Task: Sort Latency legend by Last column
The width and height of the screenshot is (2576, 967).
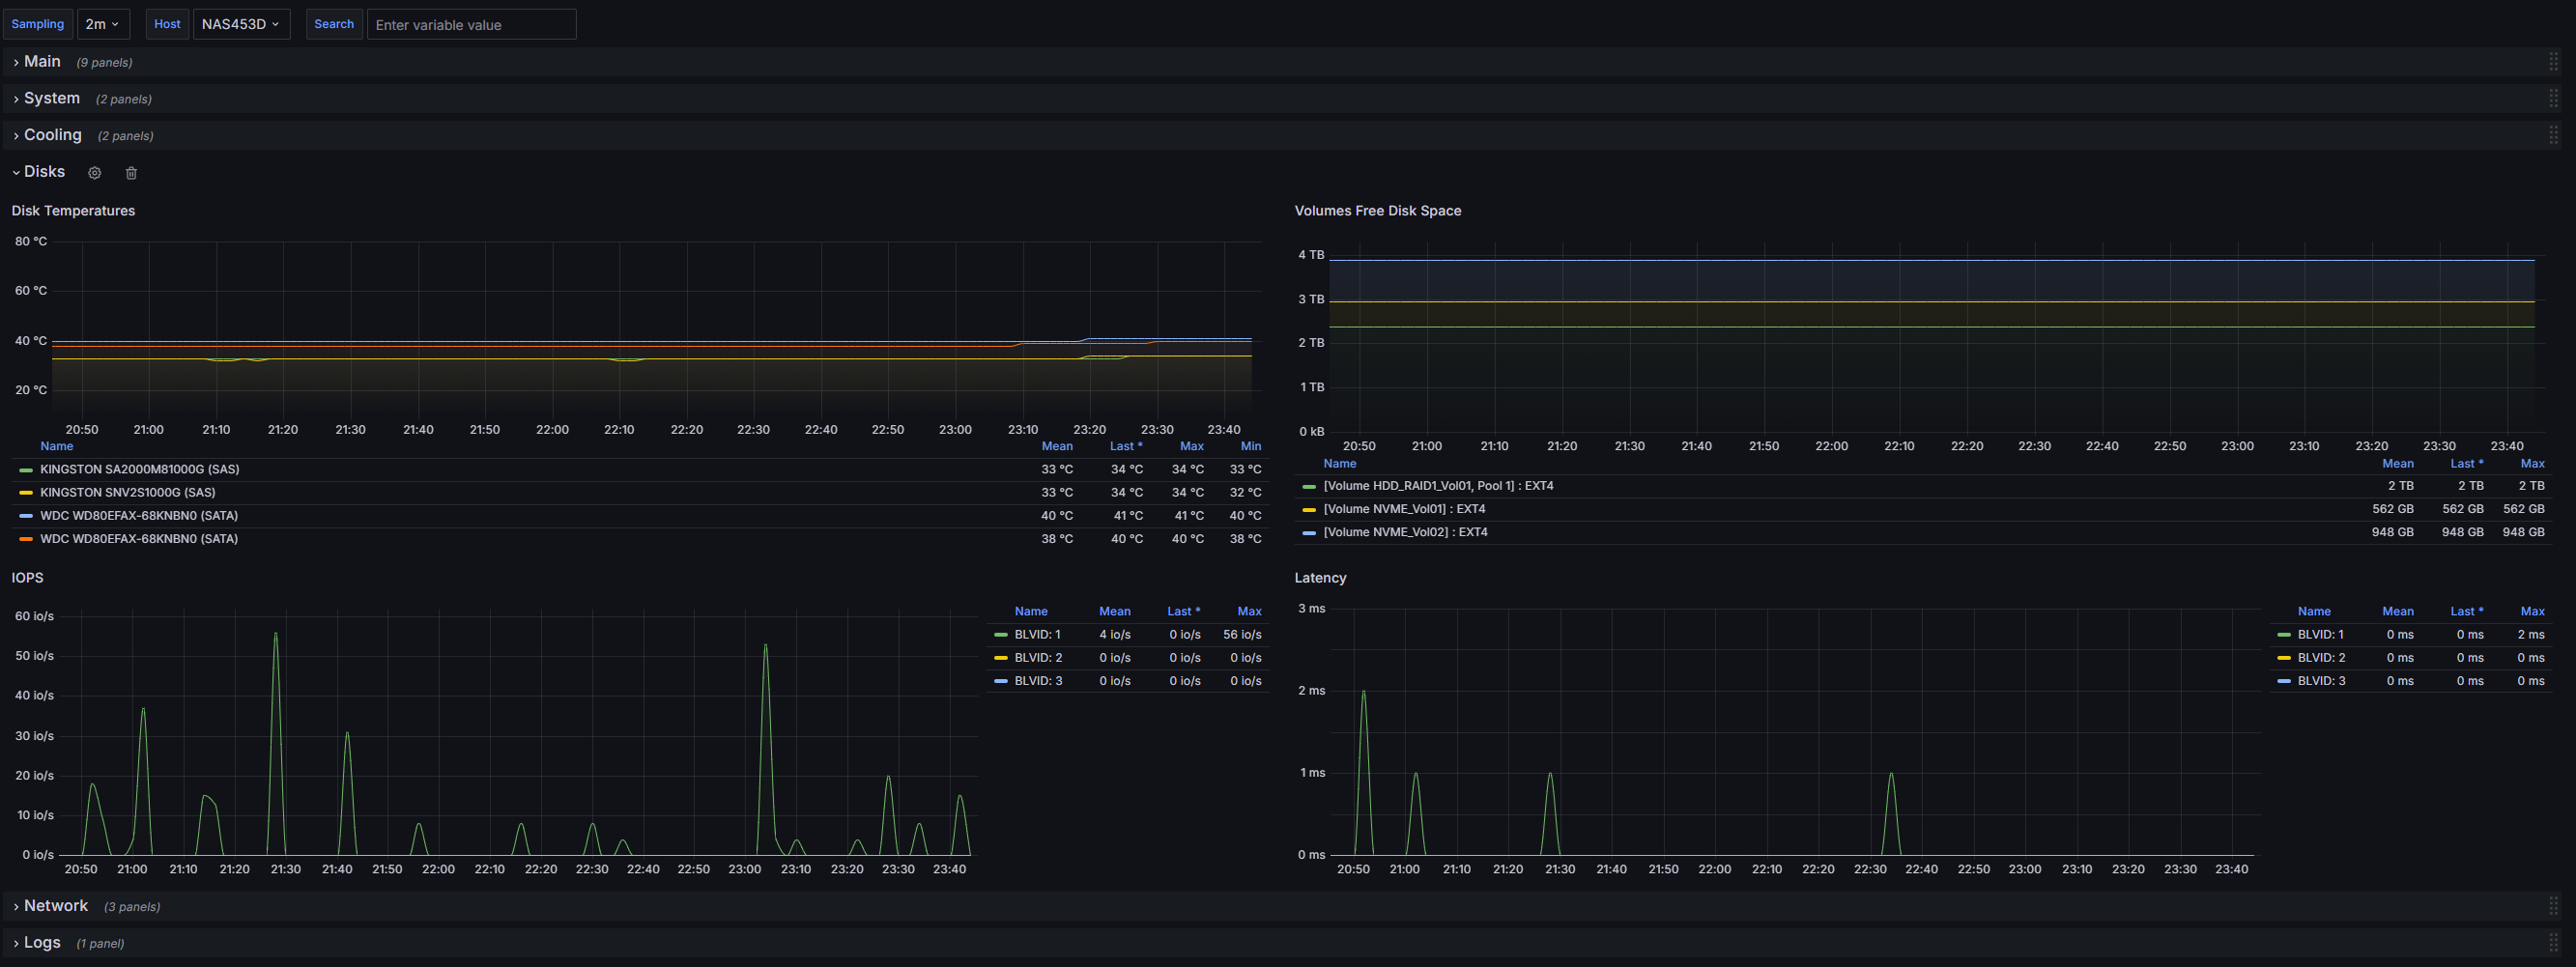Action: 2466,611
